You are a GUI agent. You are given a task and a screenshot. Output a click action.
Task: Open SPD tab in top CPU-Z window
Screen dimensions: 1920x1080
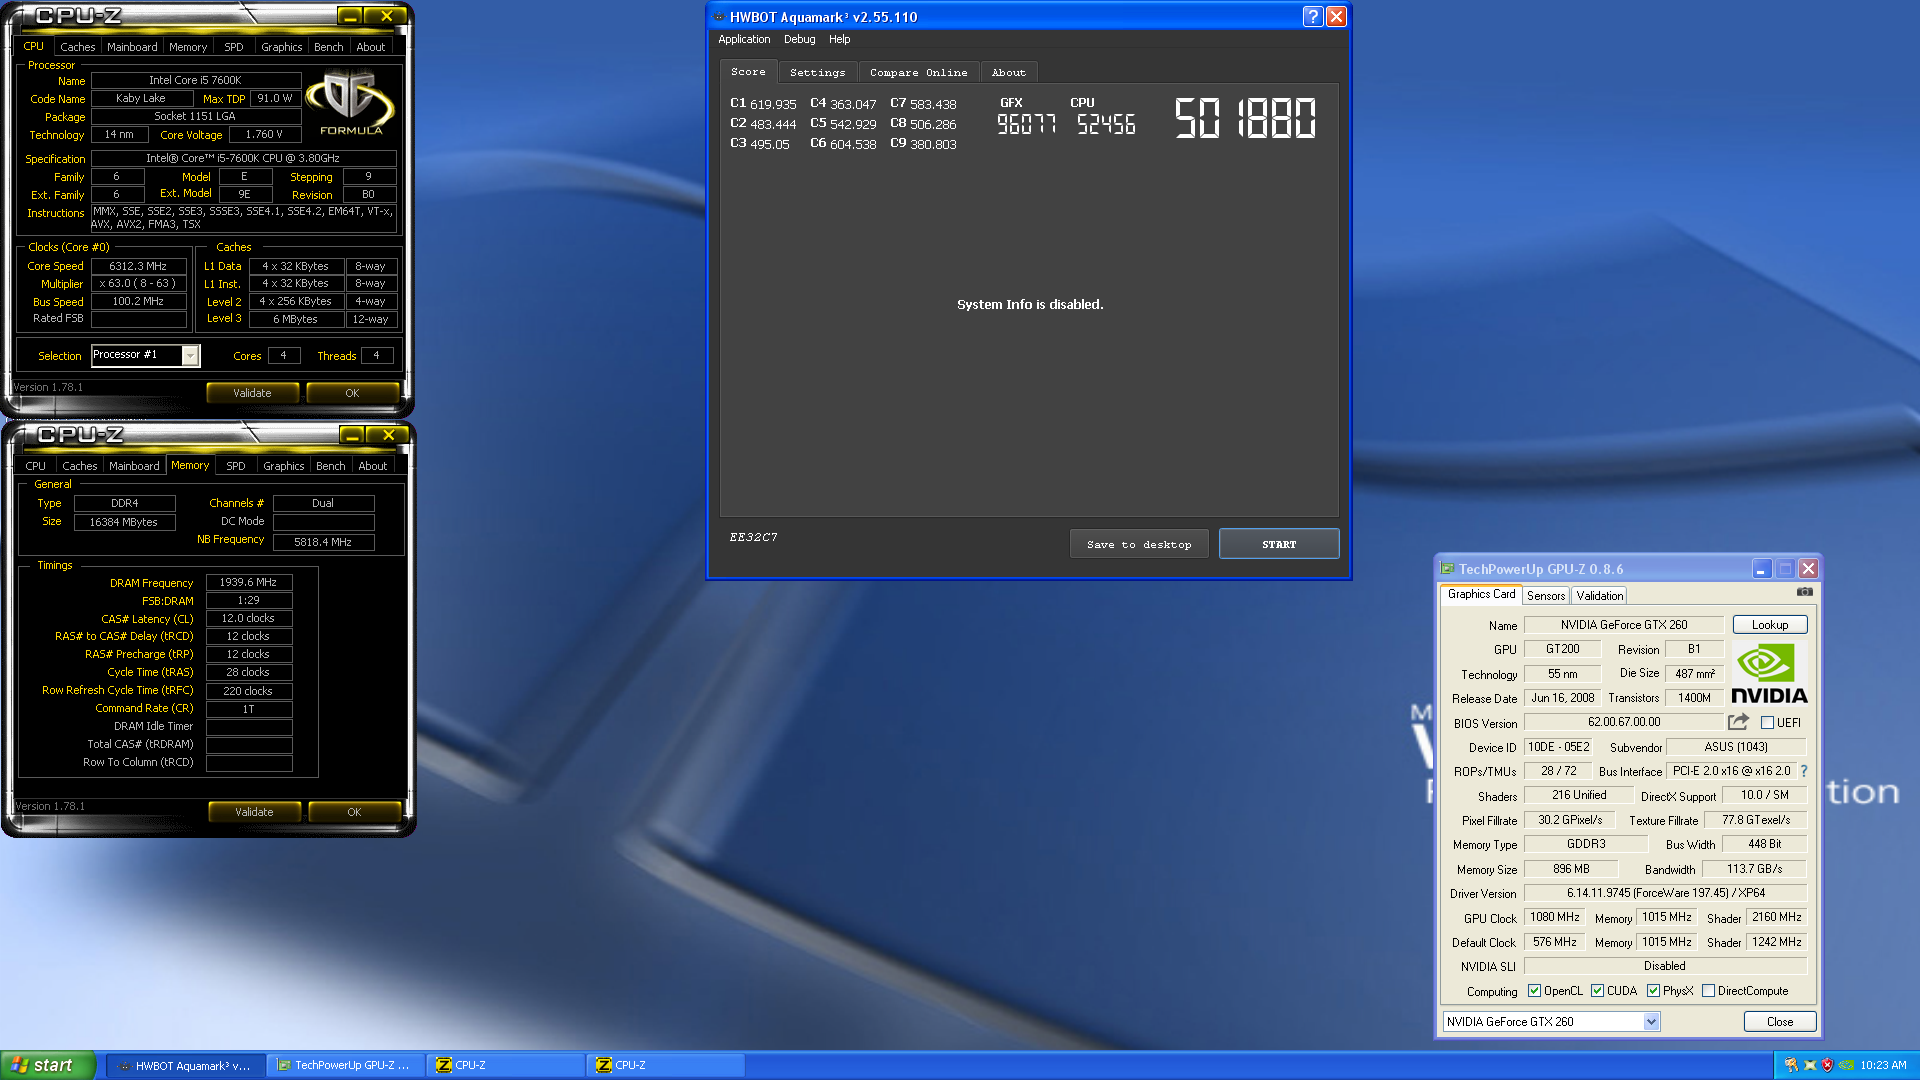(x=233, y=47)
